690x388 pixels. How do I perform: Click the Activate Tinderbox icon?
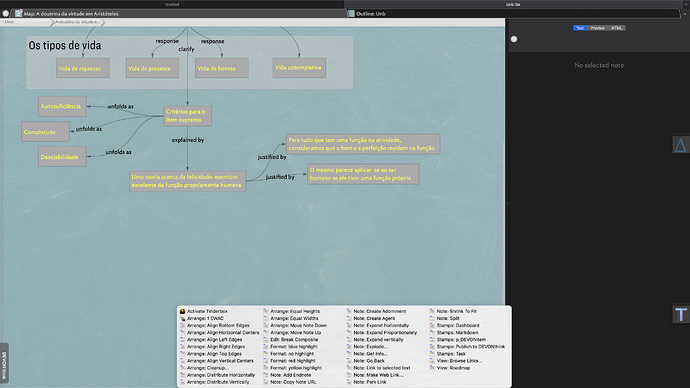pos(182,311)
